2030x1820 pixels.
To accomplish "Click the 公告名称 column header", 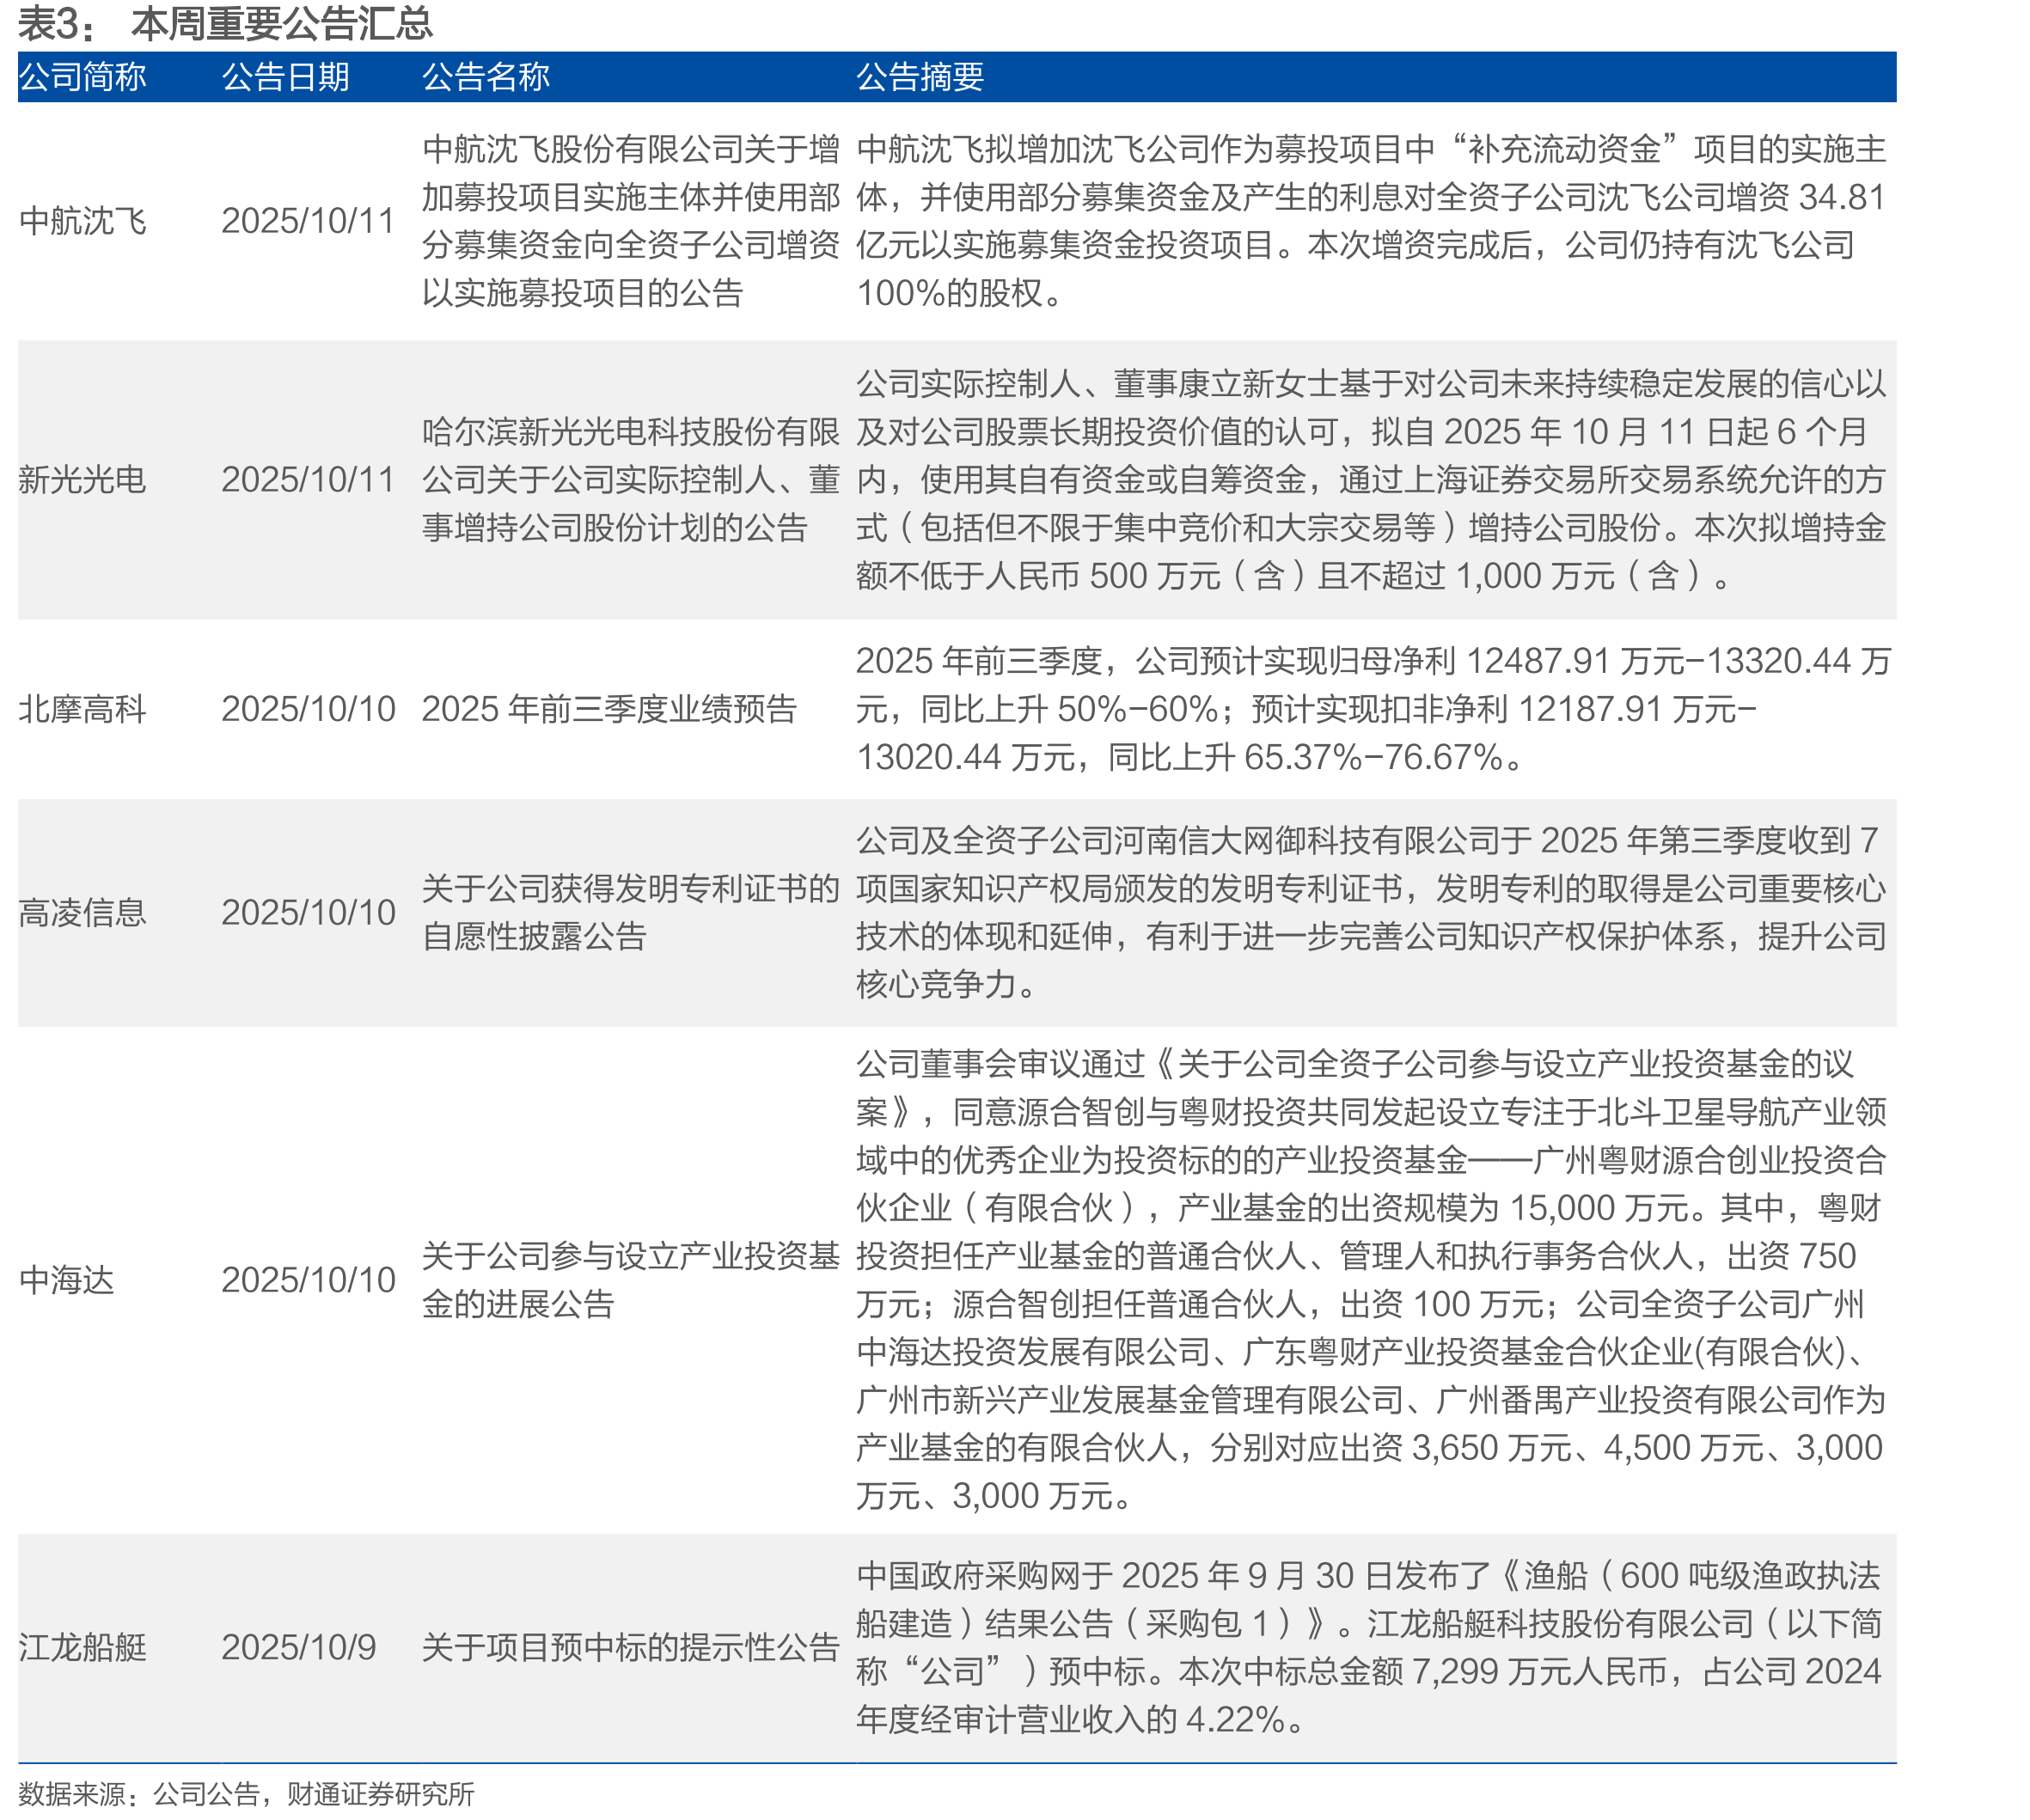I will pos(486,77).
